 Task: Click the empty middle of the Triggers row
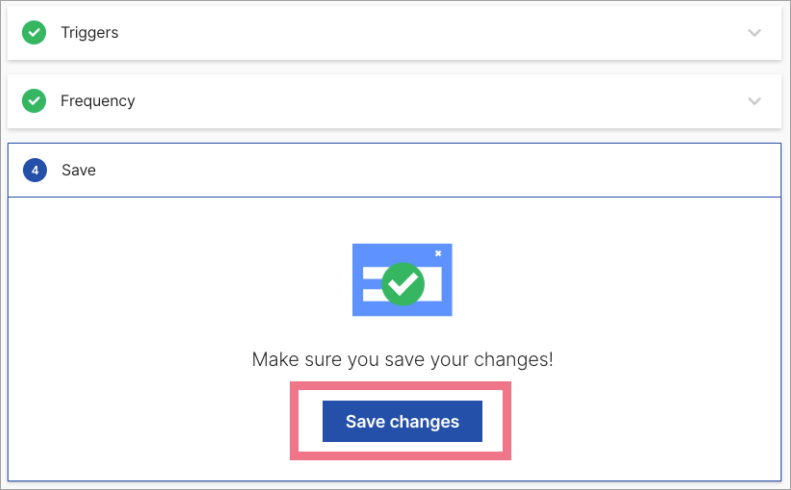pos(400,33)
